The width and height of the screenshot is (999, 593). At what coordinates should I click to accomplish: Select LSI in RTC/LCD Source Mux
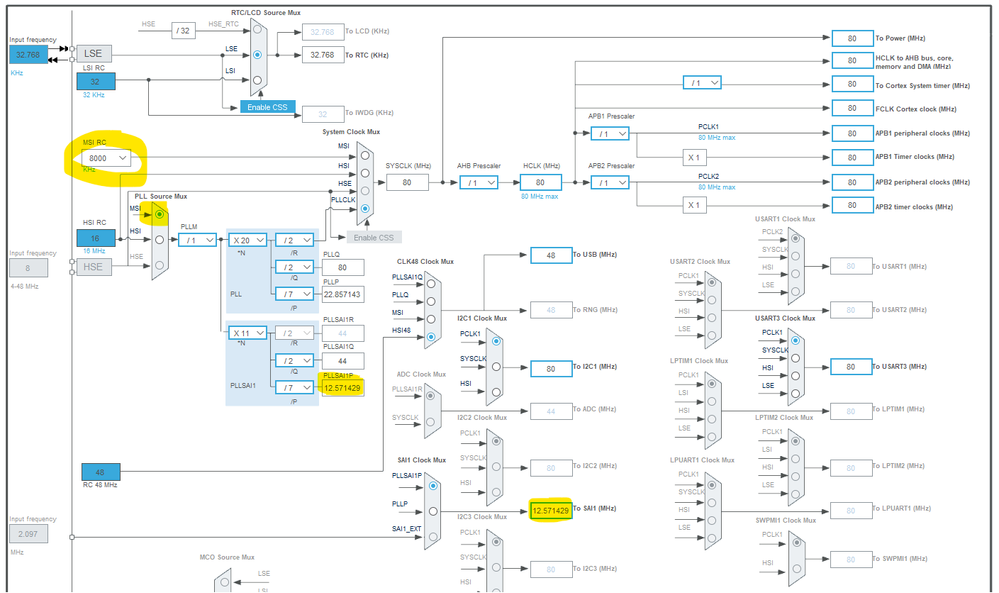coord(257,80)
